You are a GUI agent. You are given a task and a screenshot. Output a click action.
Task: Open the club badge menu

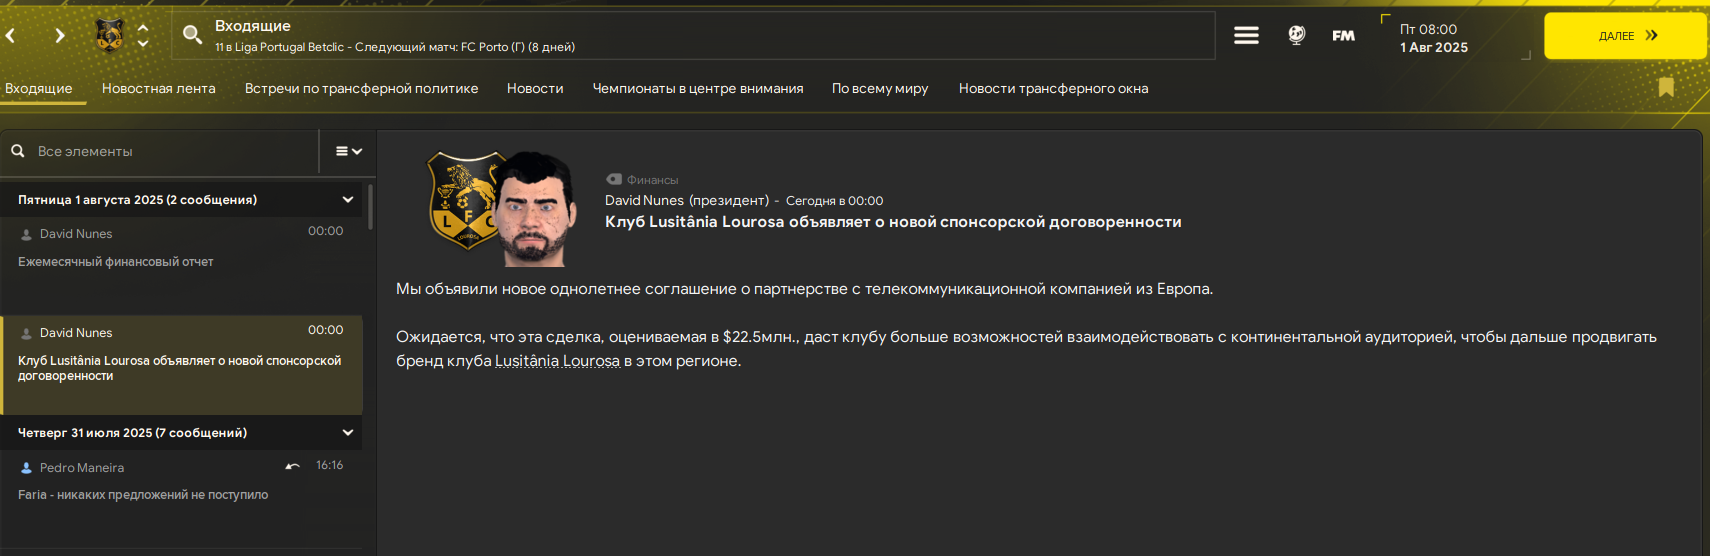[x=109, y=35]
